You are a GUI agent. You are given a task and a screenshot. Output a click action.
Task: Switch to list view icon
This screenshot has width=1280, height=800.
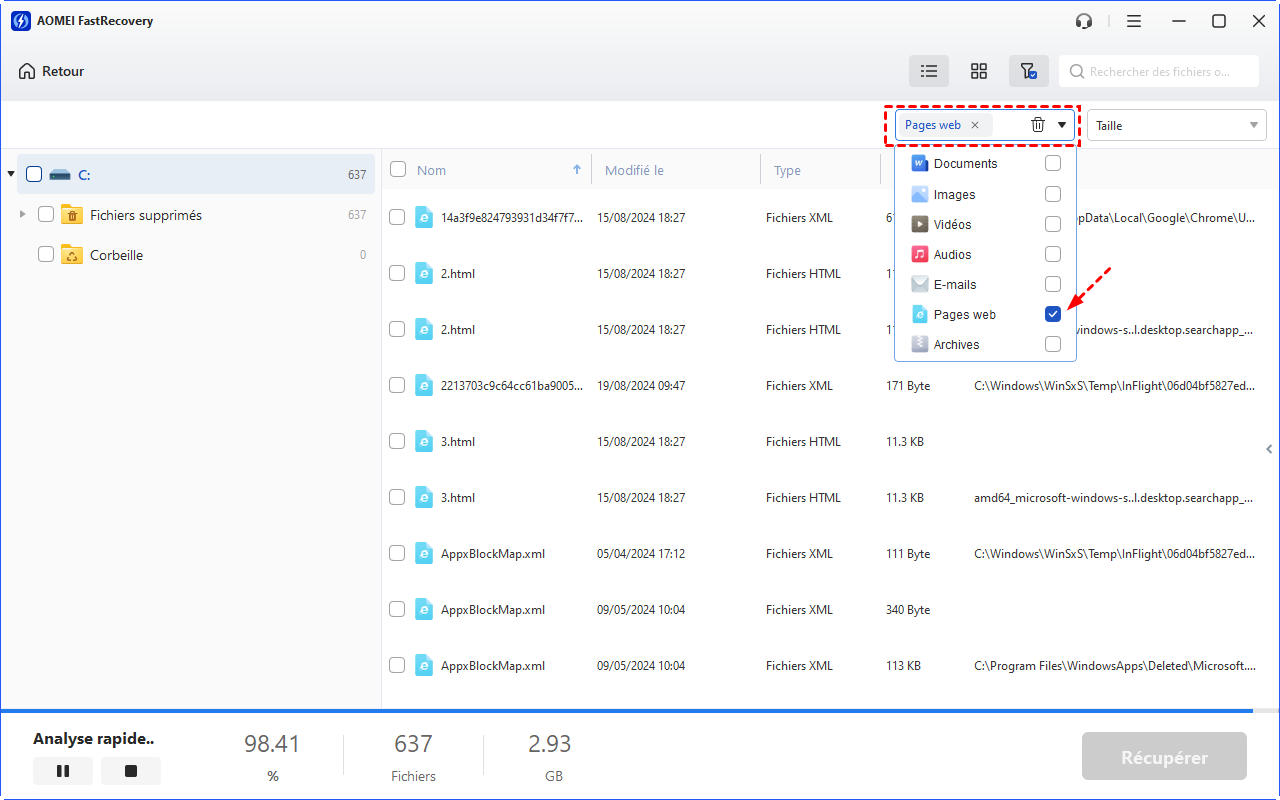929,71
